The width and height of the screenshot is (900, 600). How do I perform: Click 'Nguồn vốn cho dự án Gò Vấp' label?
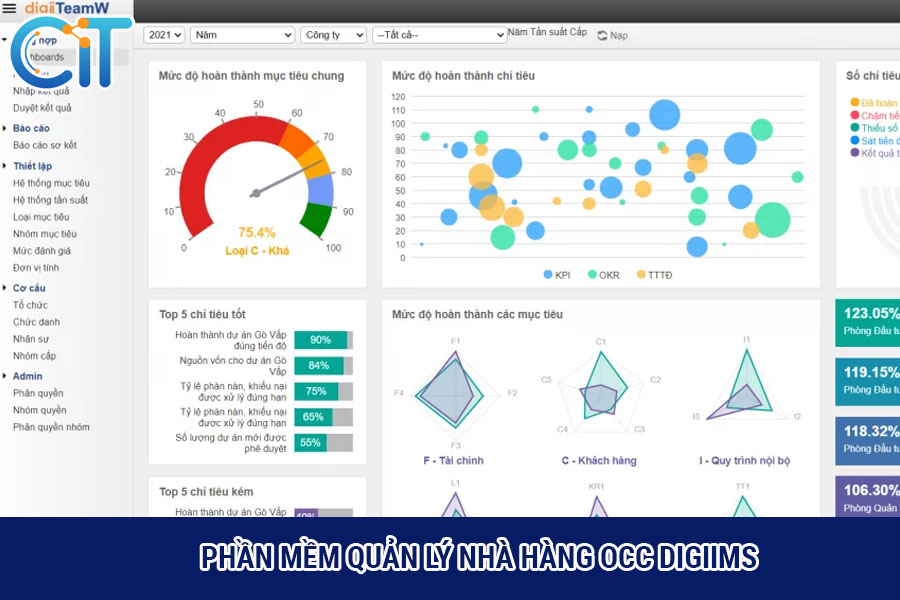tap(232, 366)
